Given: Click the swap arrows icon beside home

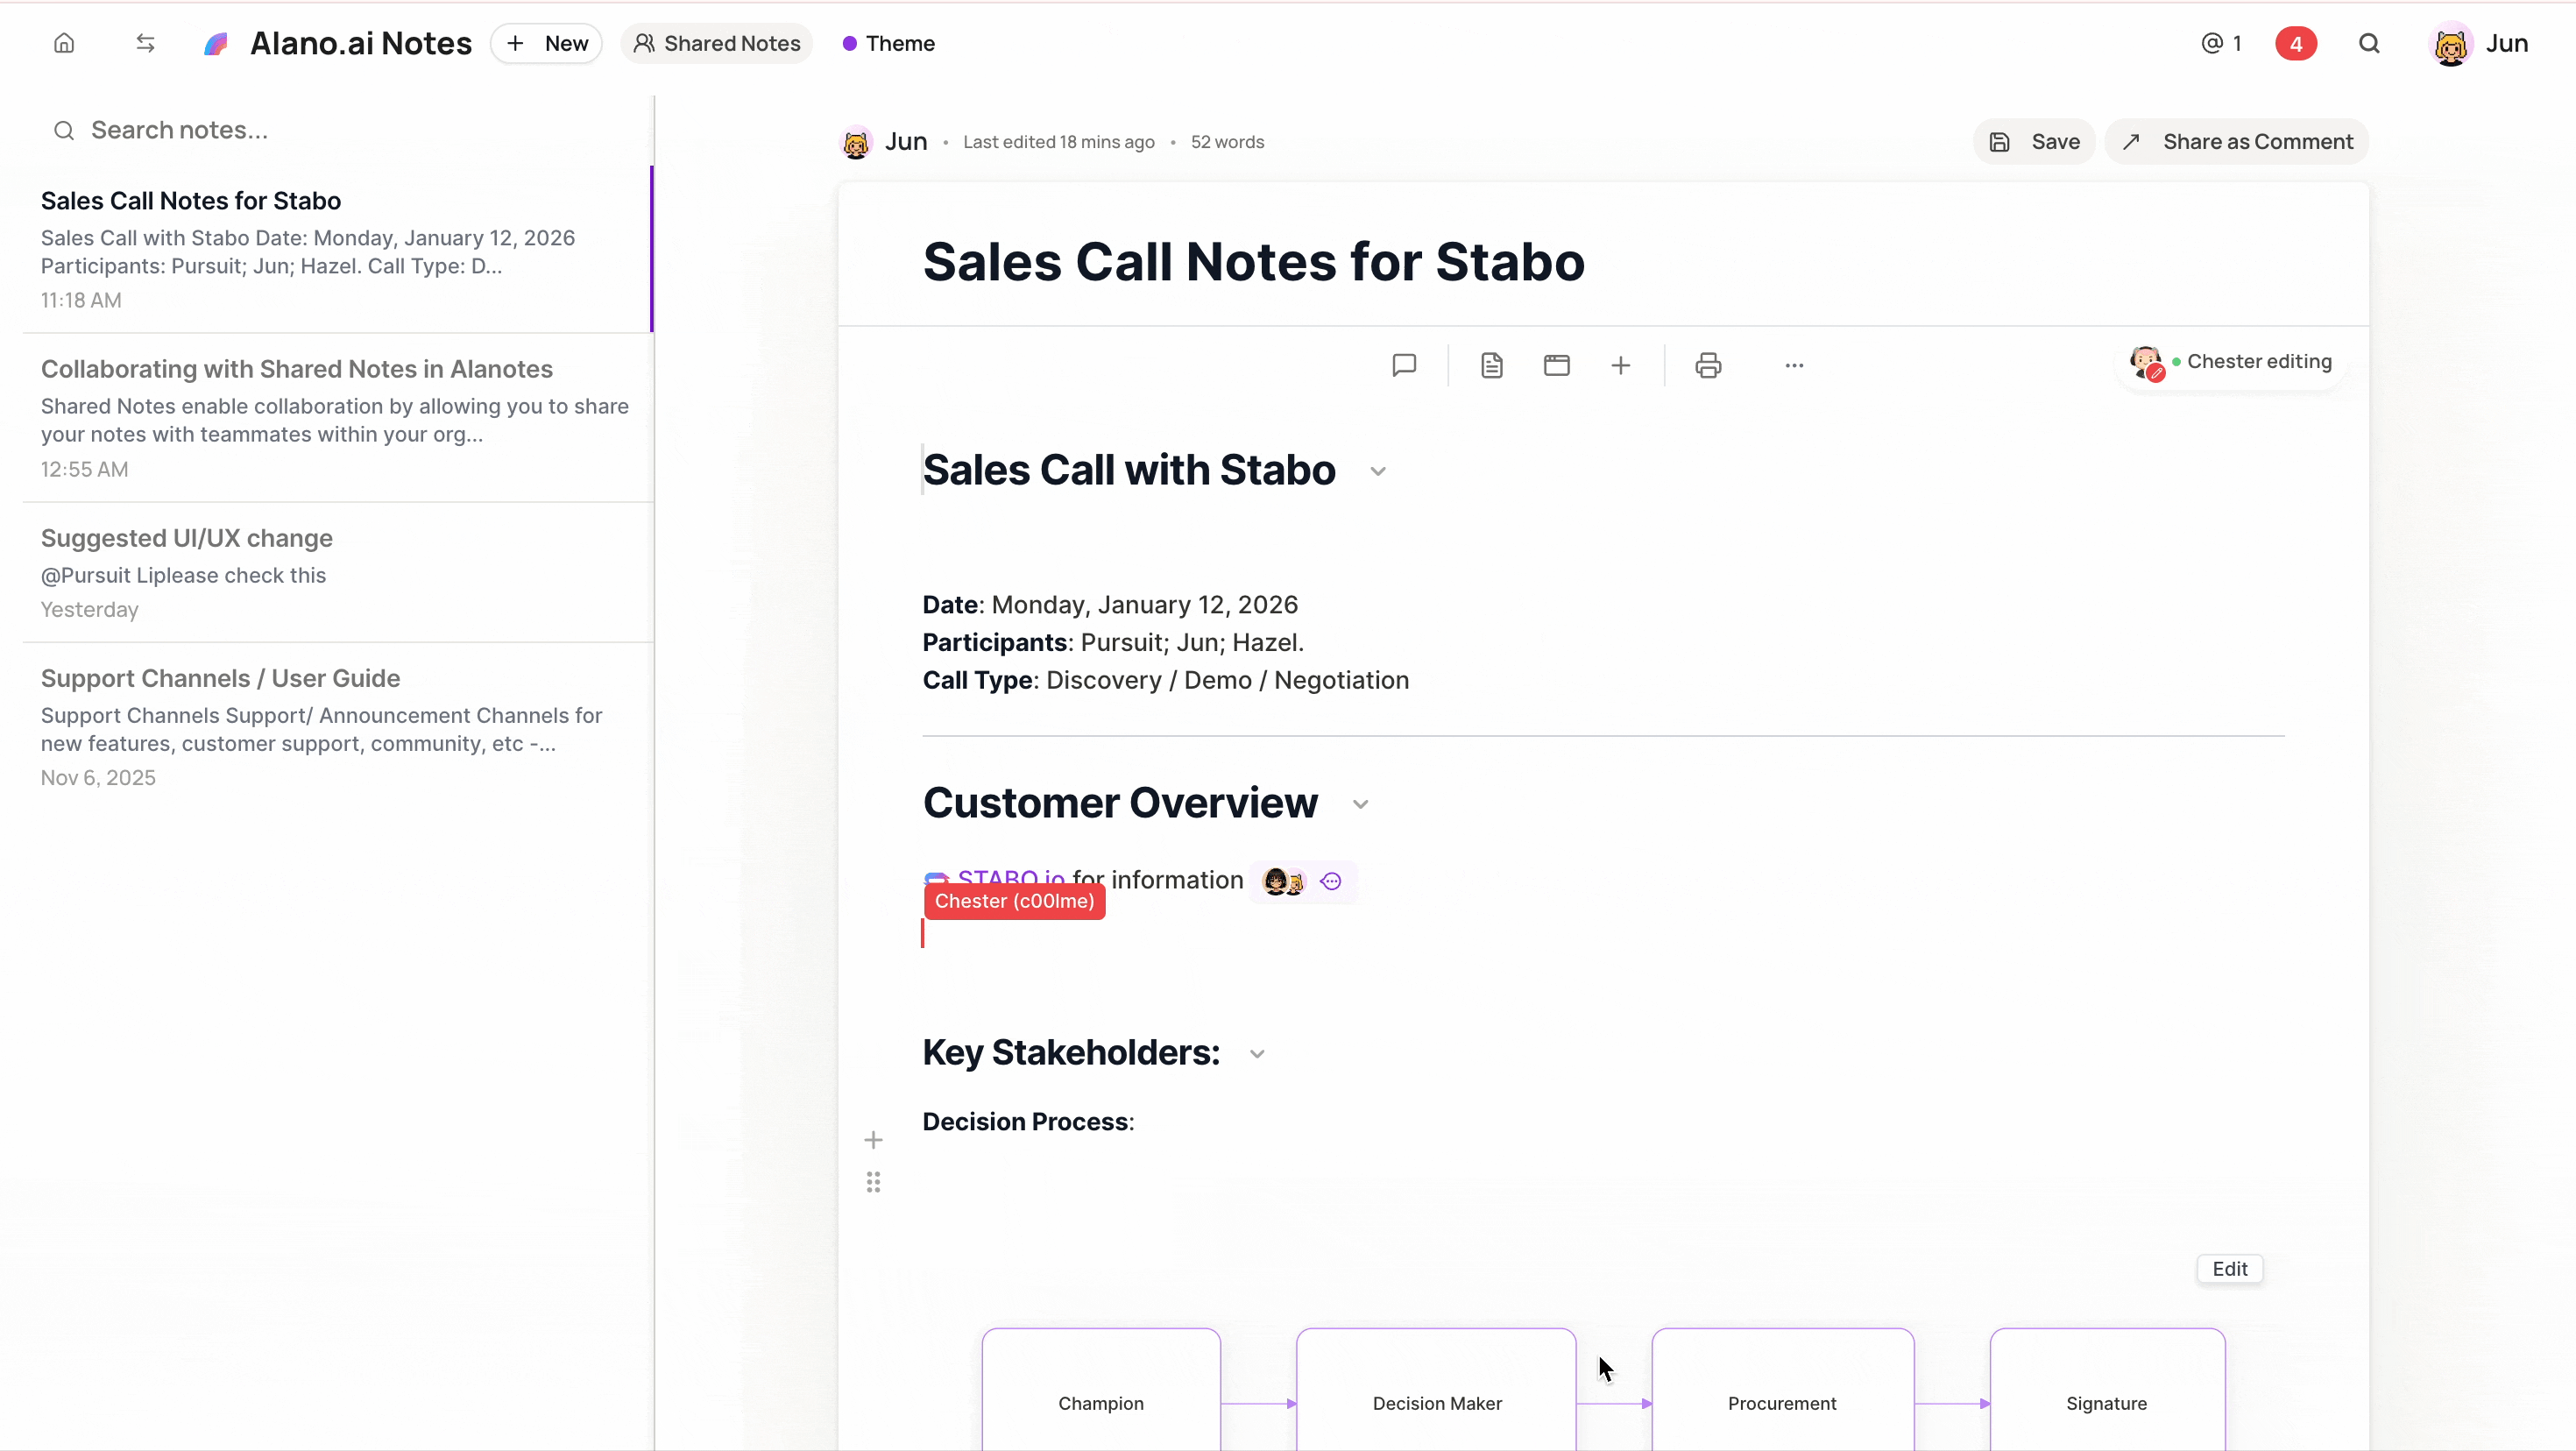Looking at the screenshot, I should click(x=145, y=43).
